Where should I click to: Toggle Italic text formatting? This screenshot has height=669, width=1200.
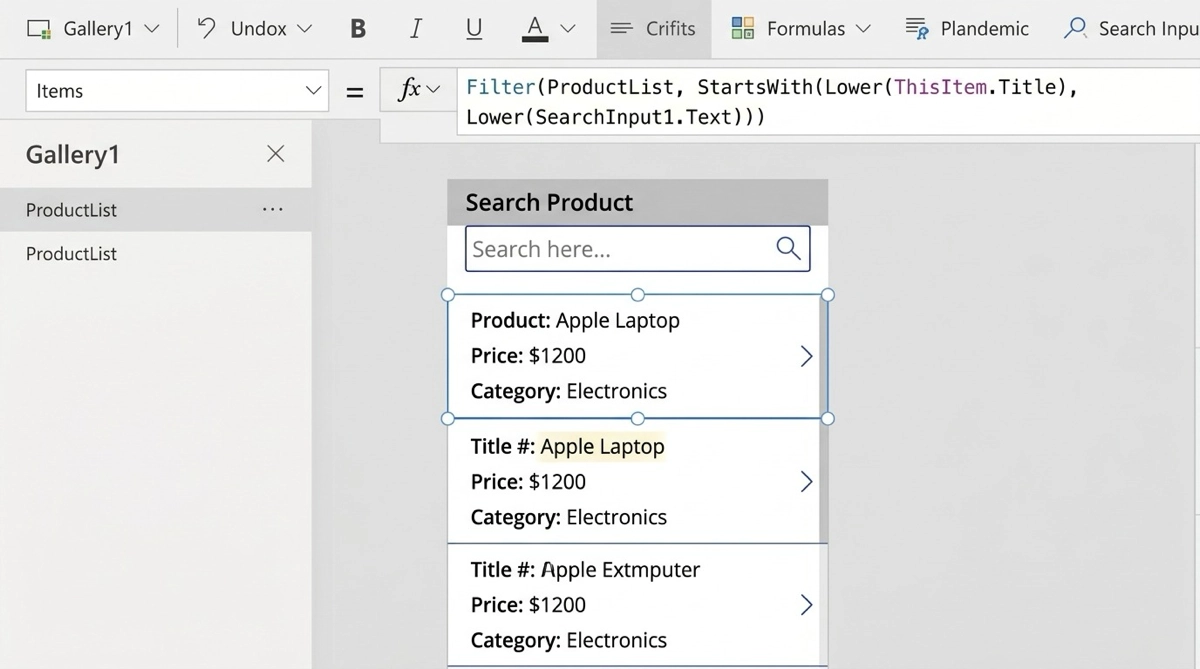point(415,29)
